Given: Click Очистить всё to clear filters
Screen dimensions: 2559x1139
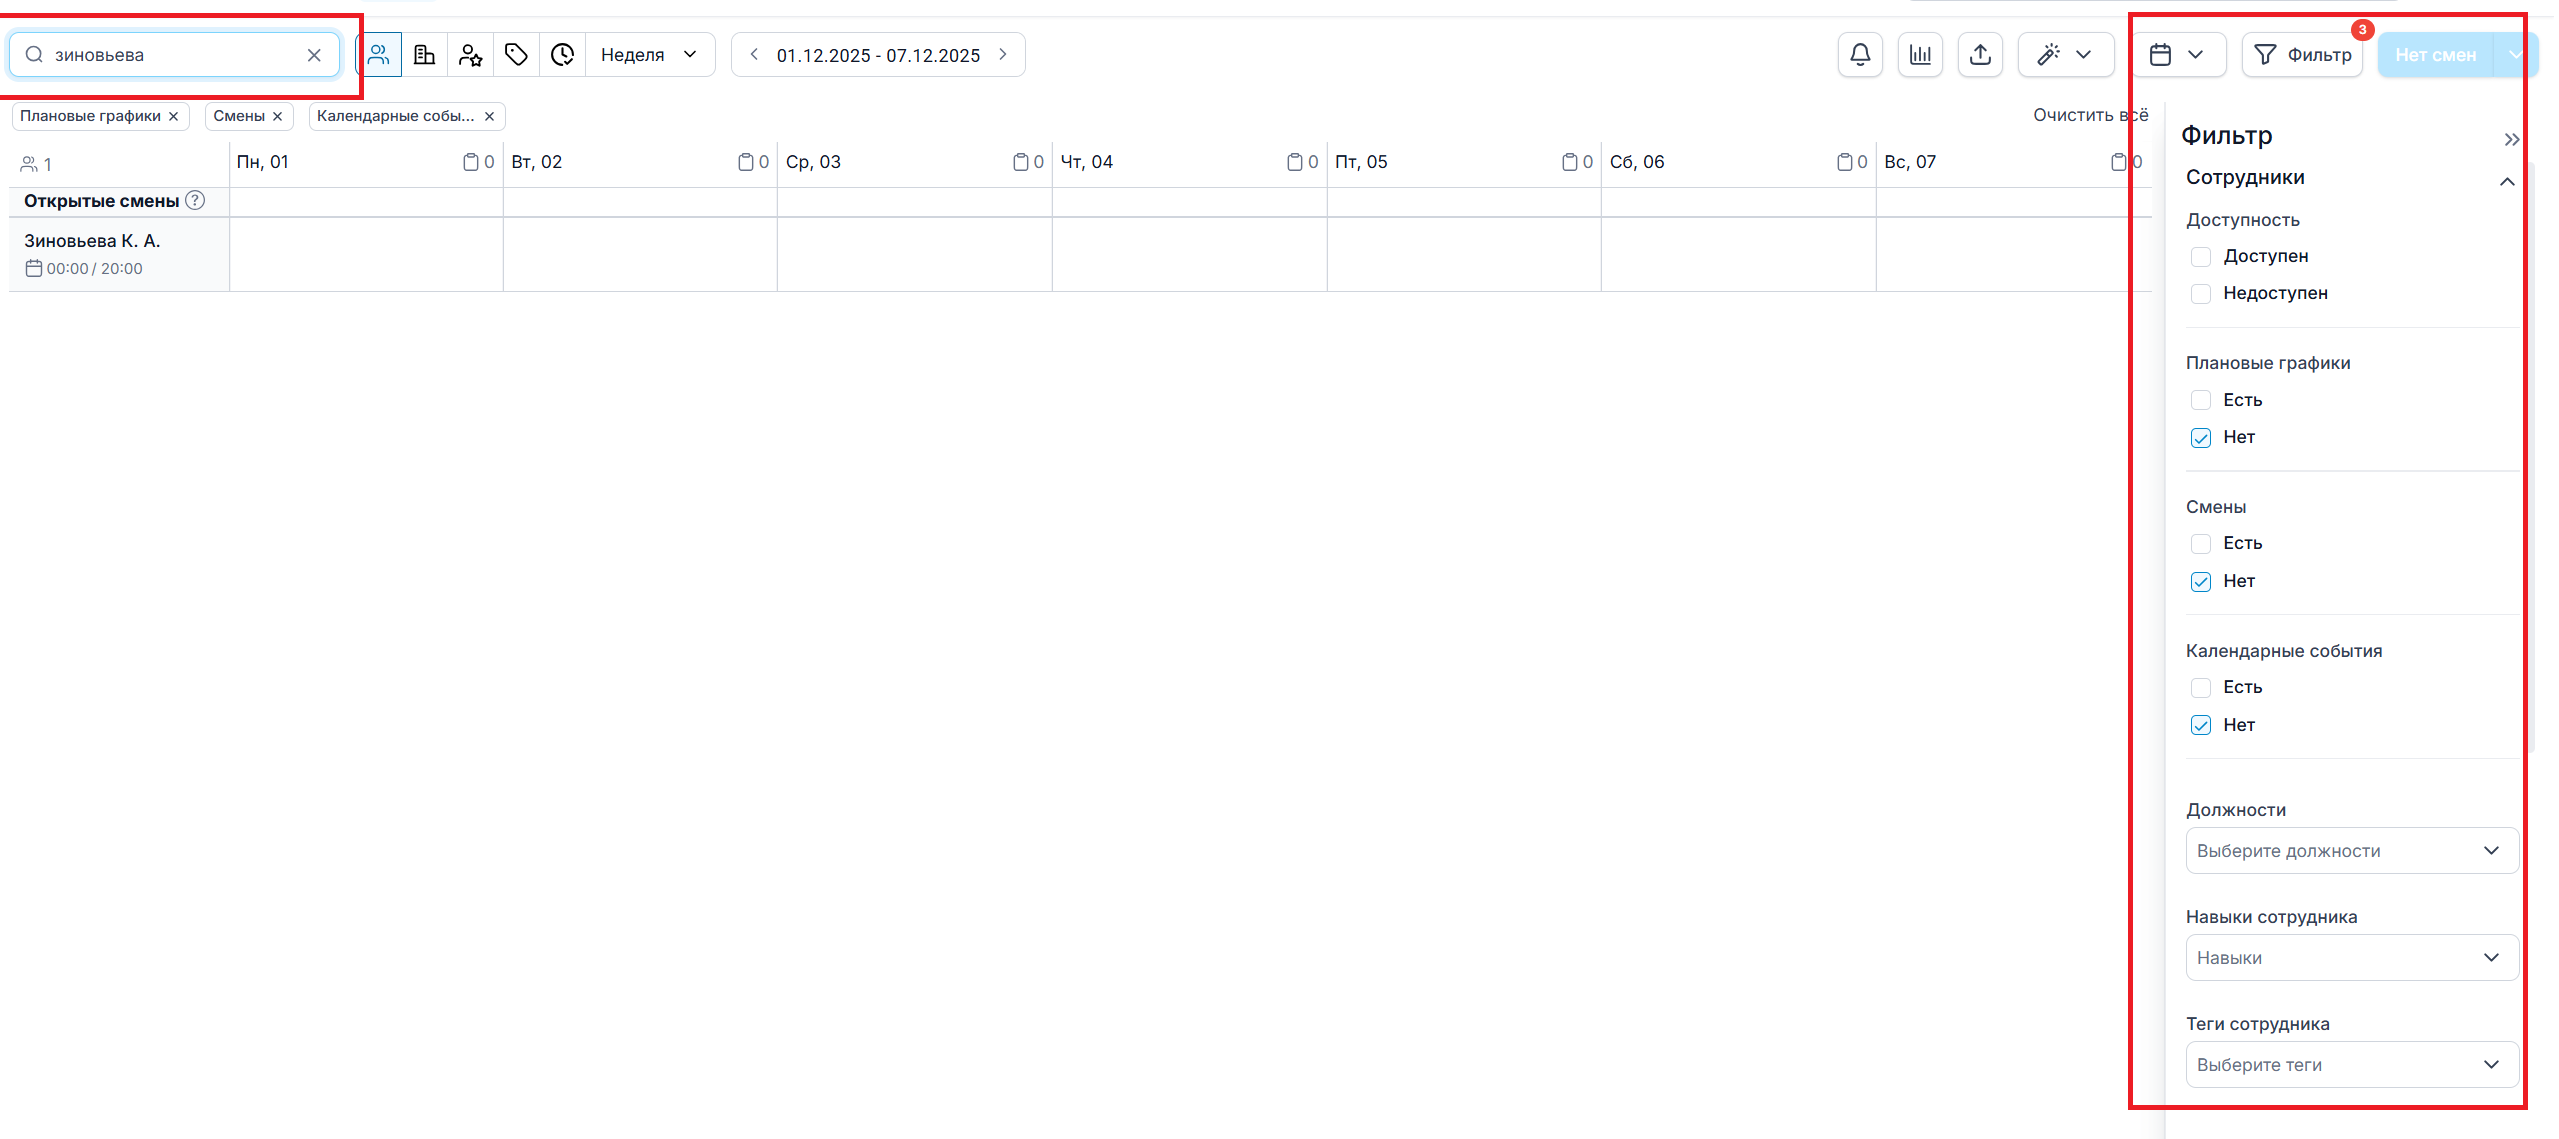Looking at the screenshot, I should 2089,116.
